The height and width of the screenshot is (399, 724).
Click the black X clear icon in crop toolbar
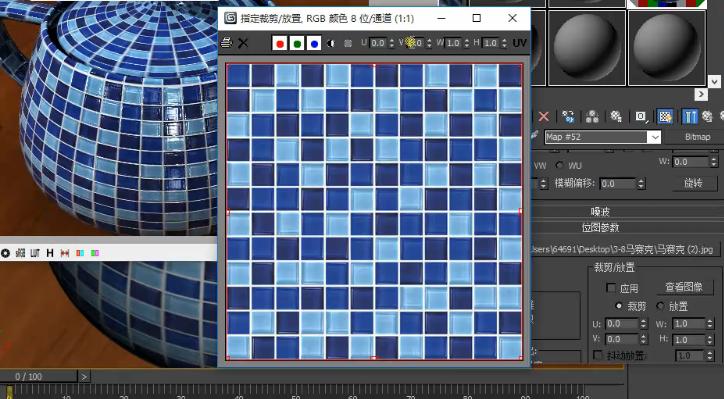click(243, 43)
